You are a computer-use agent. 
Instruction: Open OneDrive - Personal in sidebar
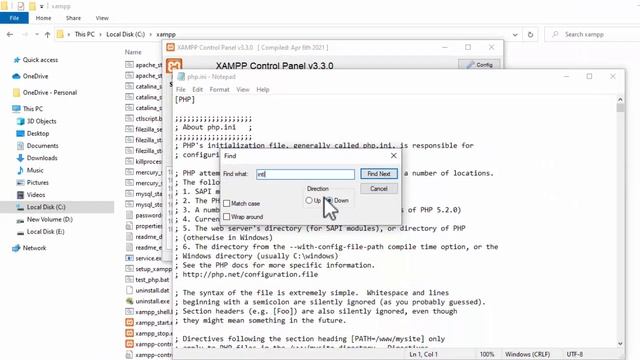click(x=50, y=93)
